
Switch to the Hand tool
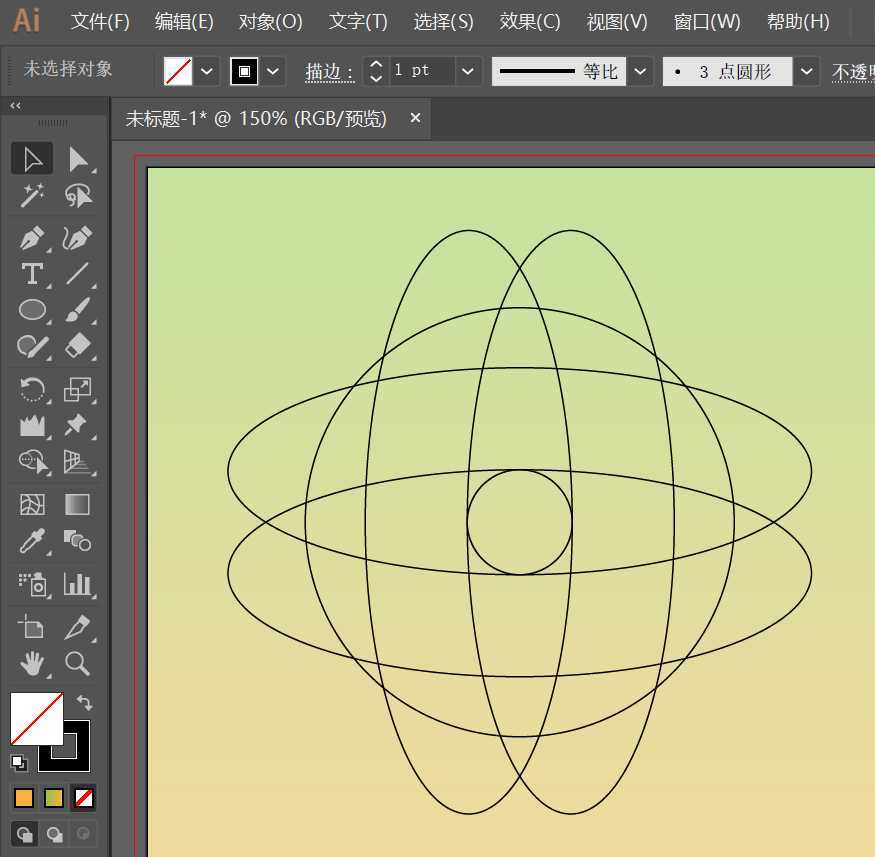[x=32, y=663]
